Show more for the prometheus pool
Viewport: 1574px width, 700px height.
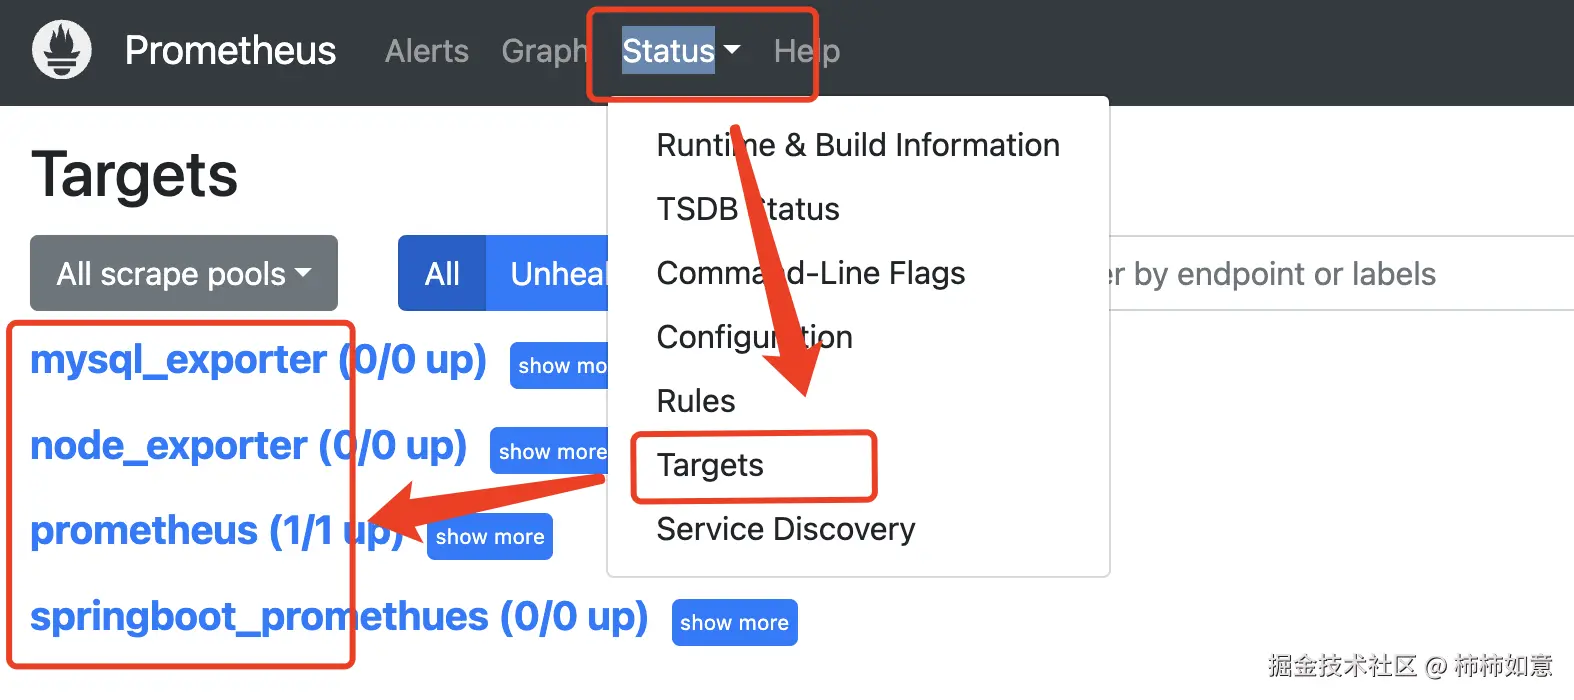click(x=490, y=537)
